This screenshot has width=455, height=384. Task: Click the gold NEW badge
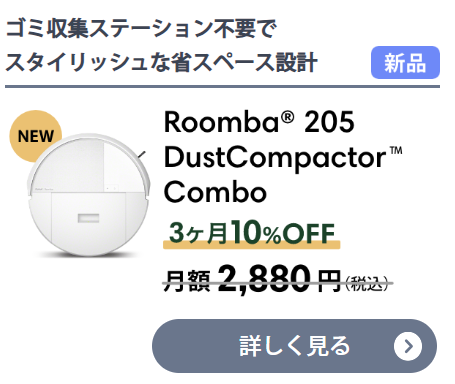pos(36,136)
